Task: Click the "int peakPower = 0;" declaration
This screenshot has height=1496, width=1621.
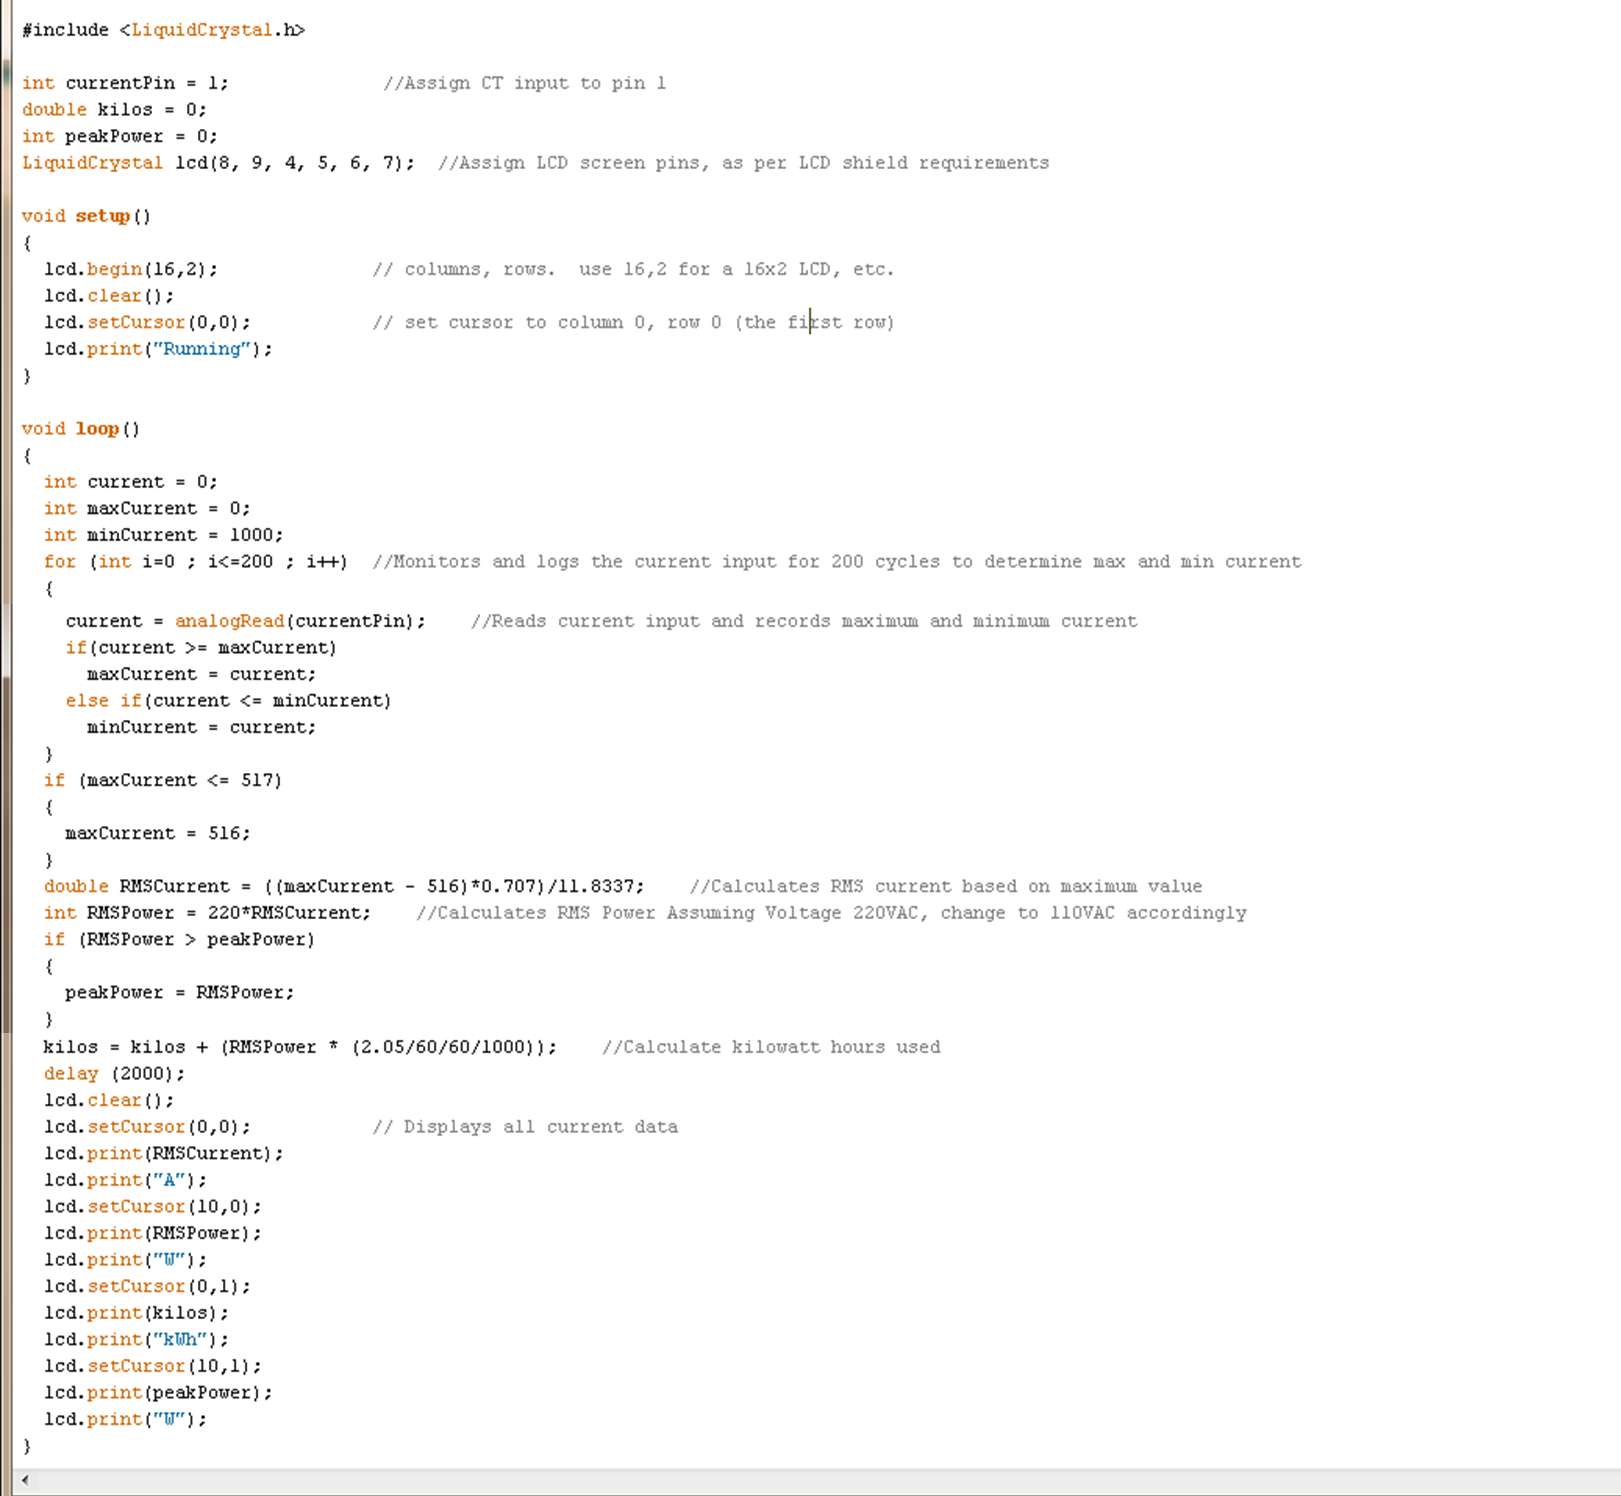Action: pos(119,136)
